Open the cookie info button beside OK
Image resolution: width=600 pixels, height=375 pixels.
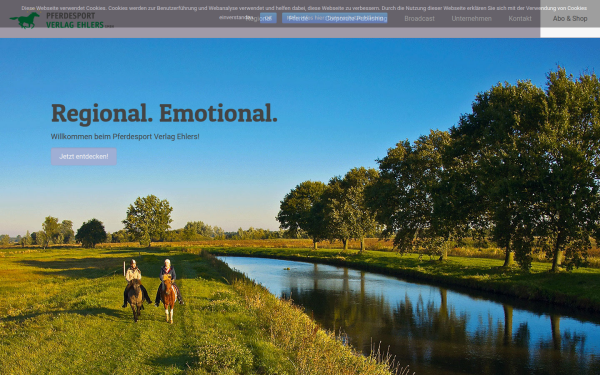click(x=334, y=18)
